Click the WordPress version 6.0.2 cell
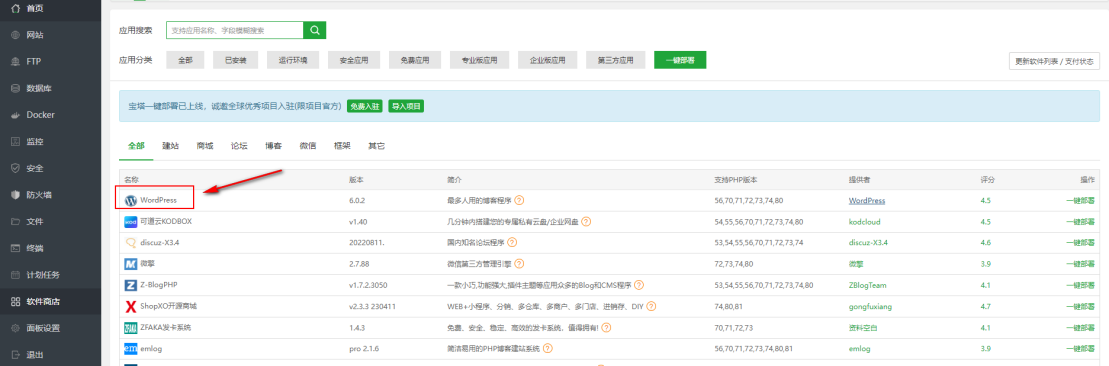 [x=358, y=200]
